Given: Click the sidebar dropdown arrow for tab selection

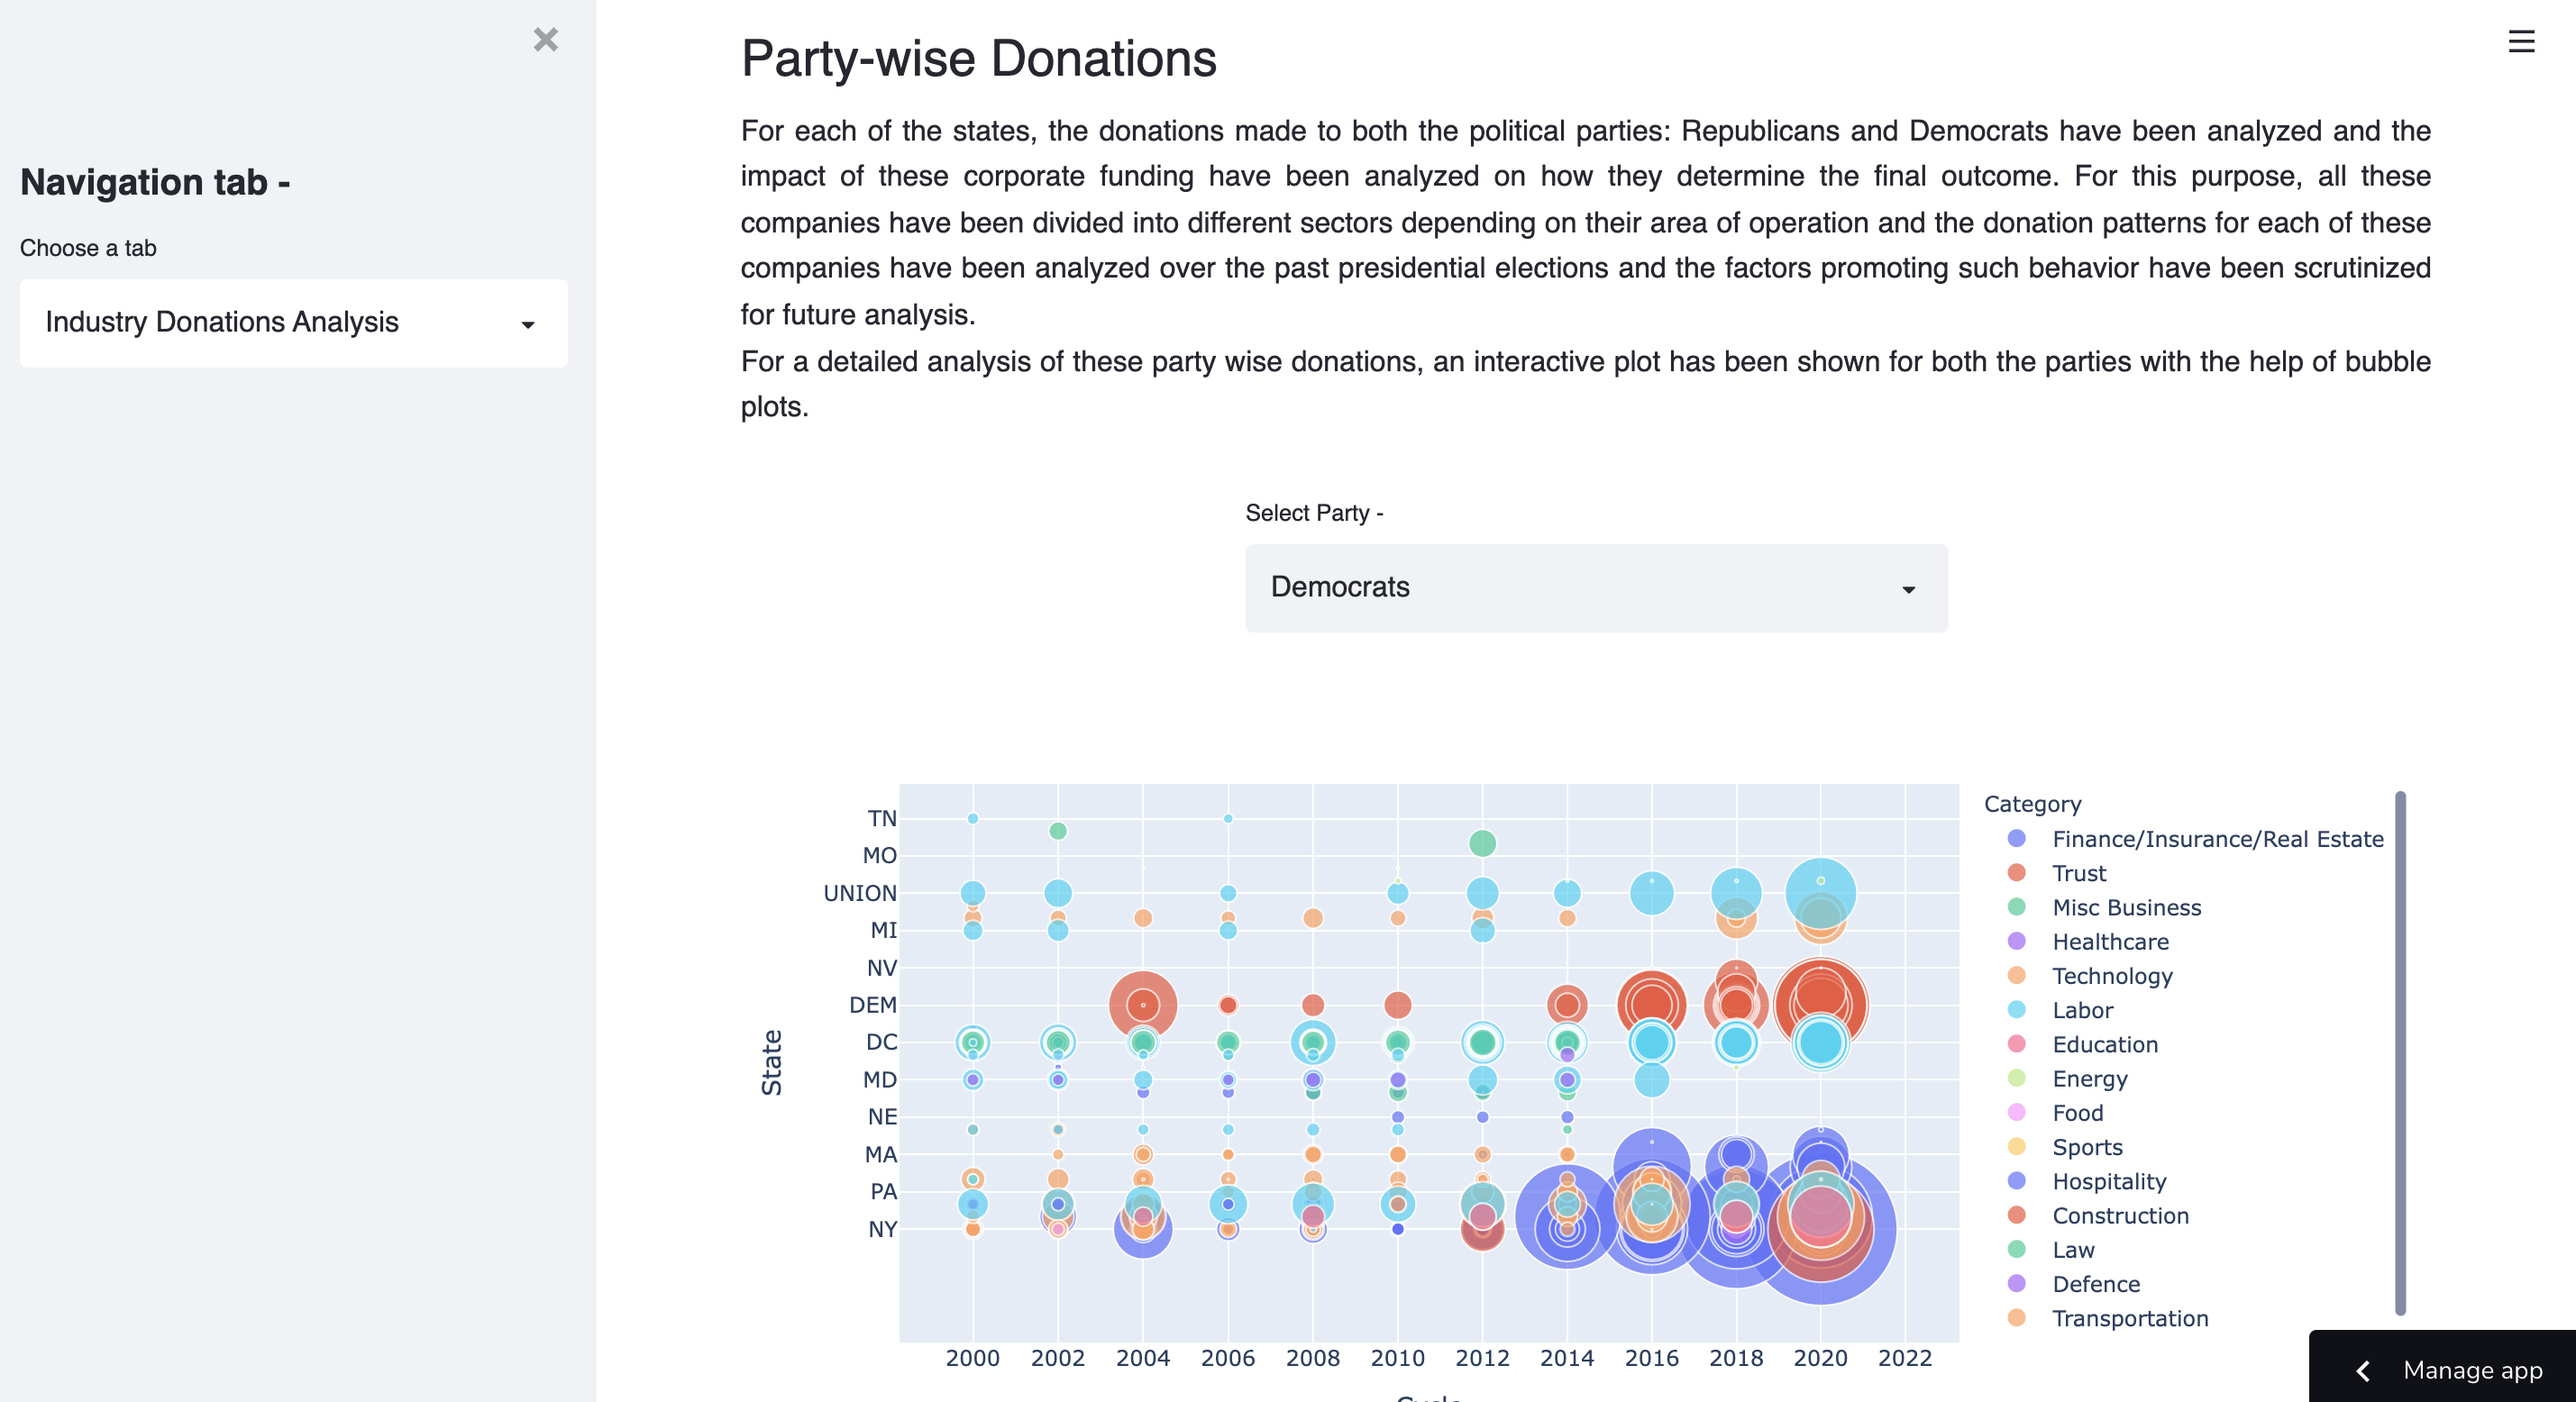Looking at the screenshot, I should coord(528,324).
